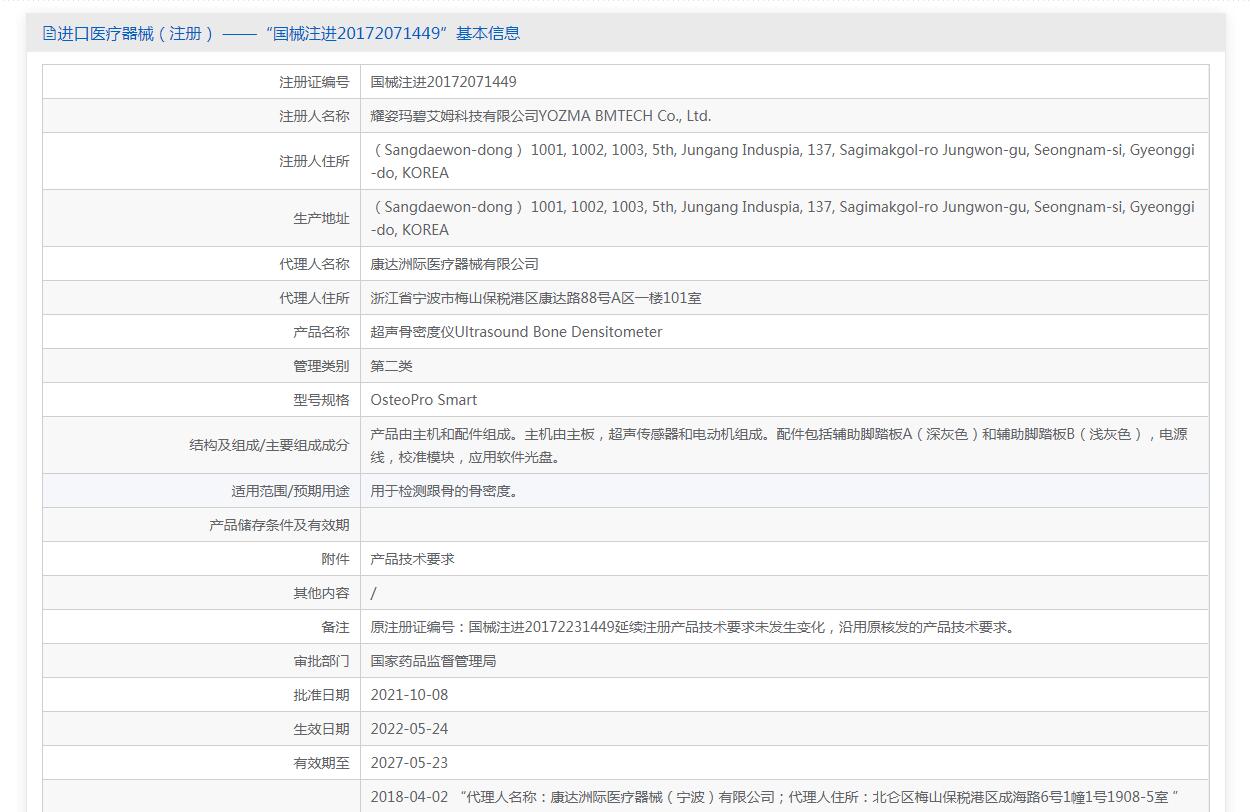Viewport: 1250px width, 812px height.
Task: Click the 第二类 management category value
Action: pyautogui.click(x=391, y=366)
